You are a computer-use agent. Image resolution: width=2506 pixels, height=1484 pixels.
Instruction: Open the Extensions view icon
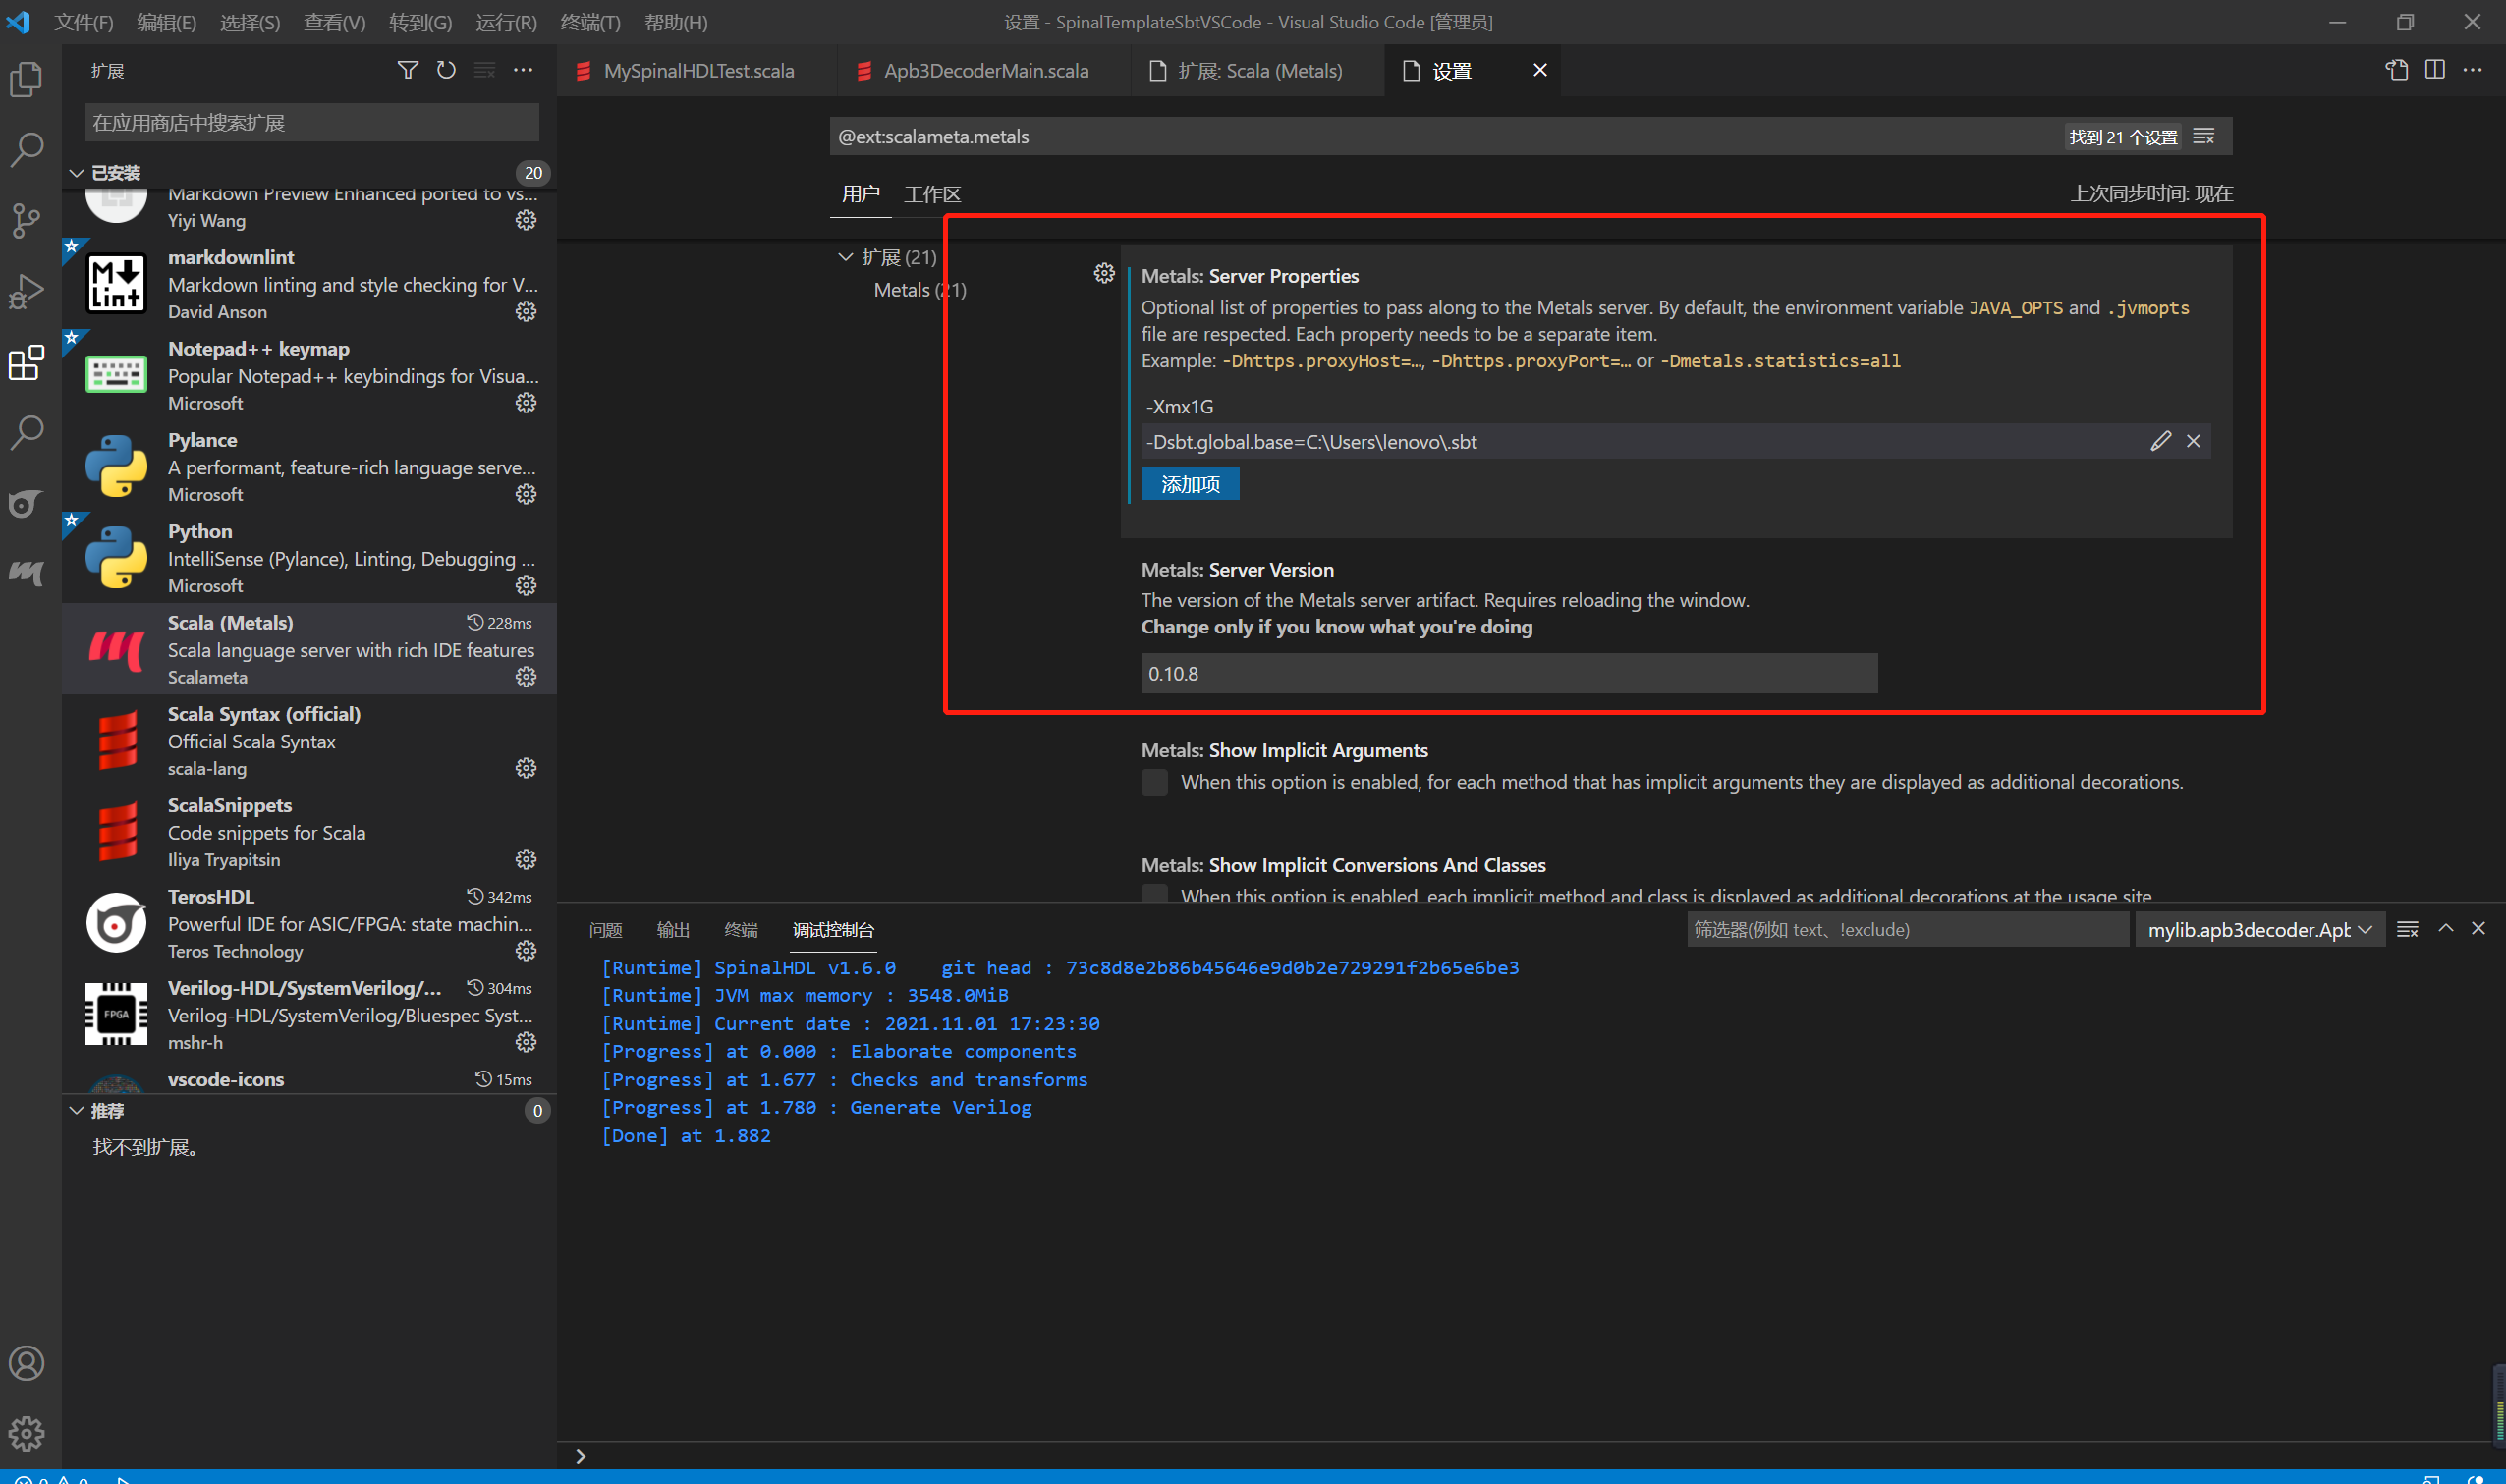[27, 363]
